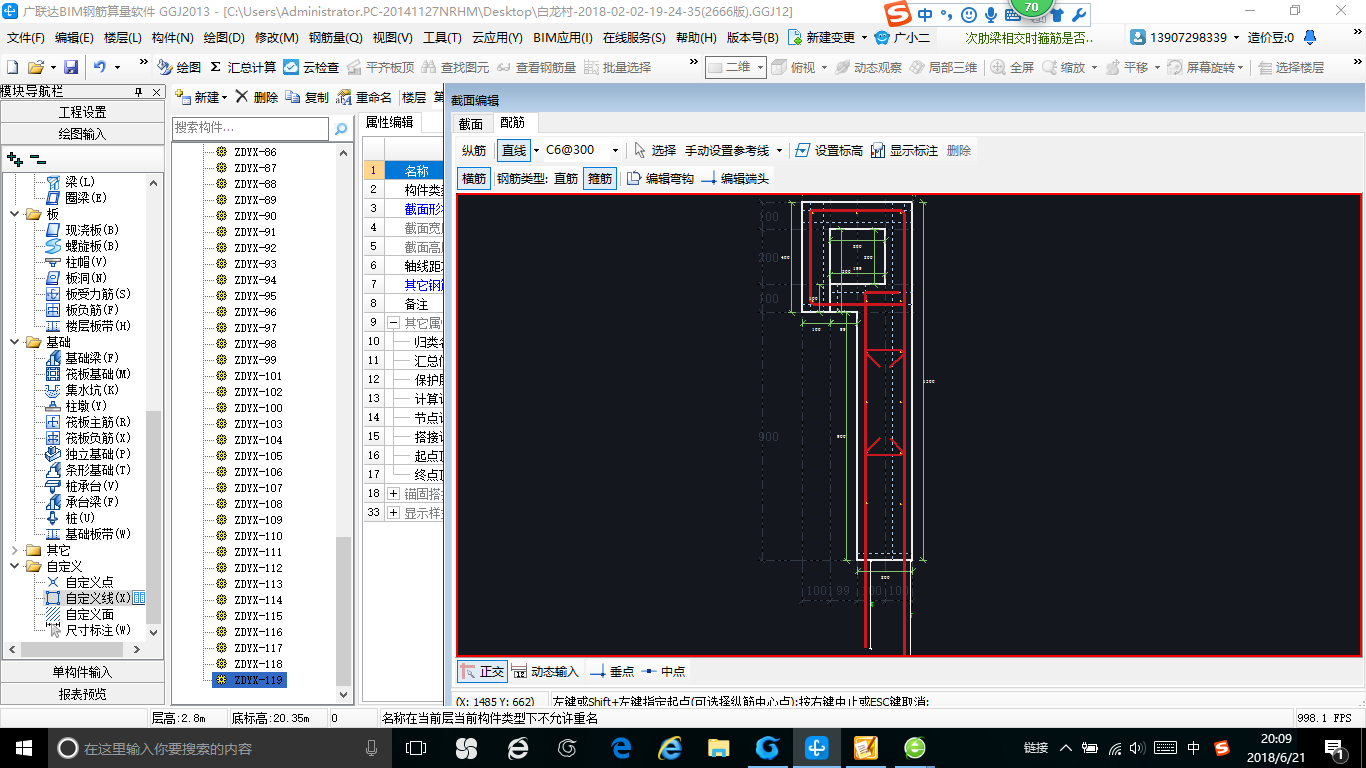Click 编辑端头 edit end icon
The image size is (1366, 768).
coord(735,178)
